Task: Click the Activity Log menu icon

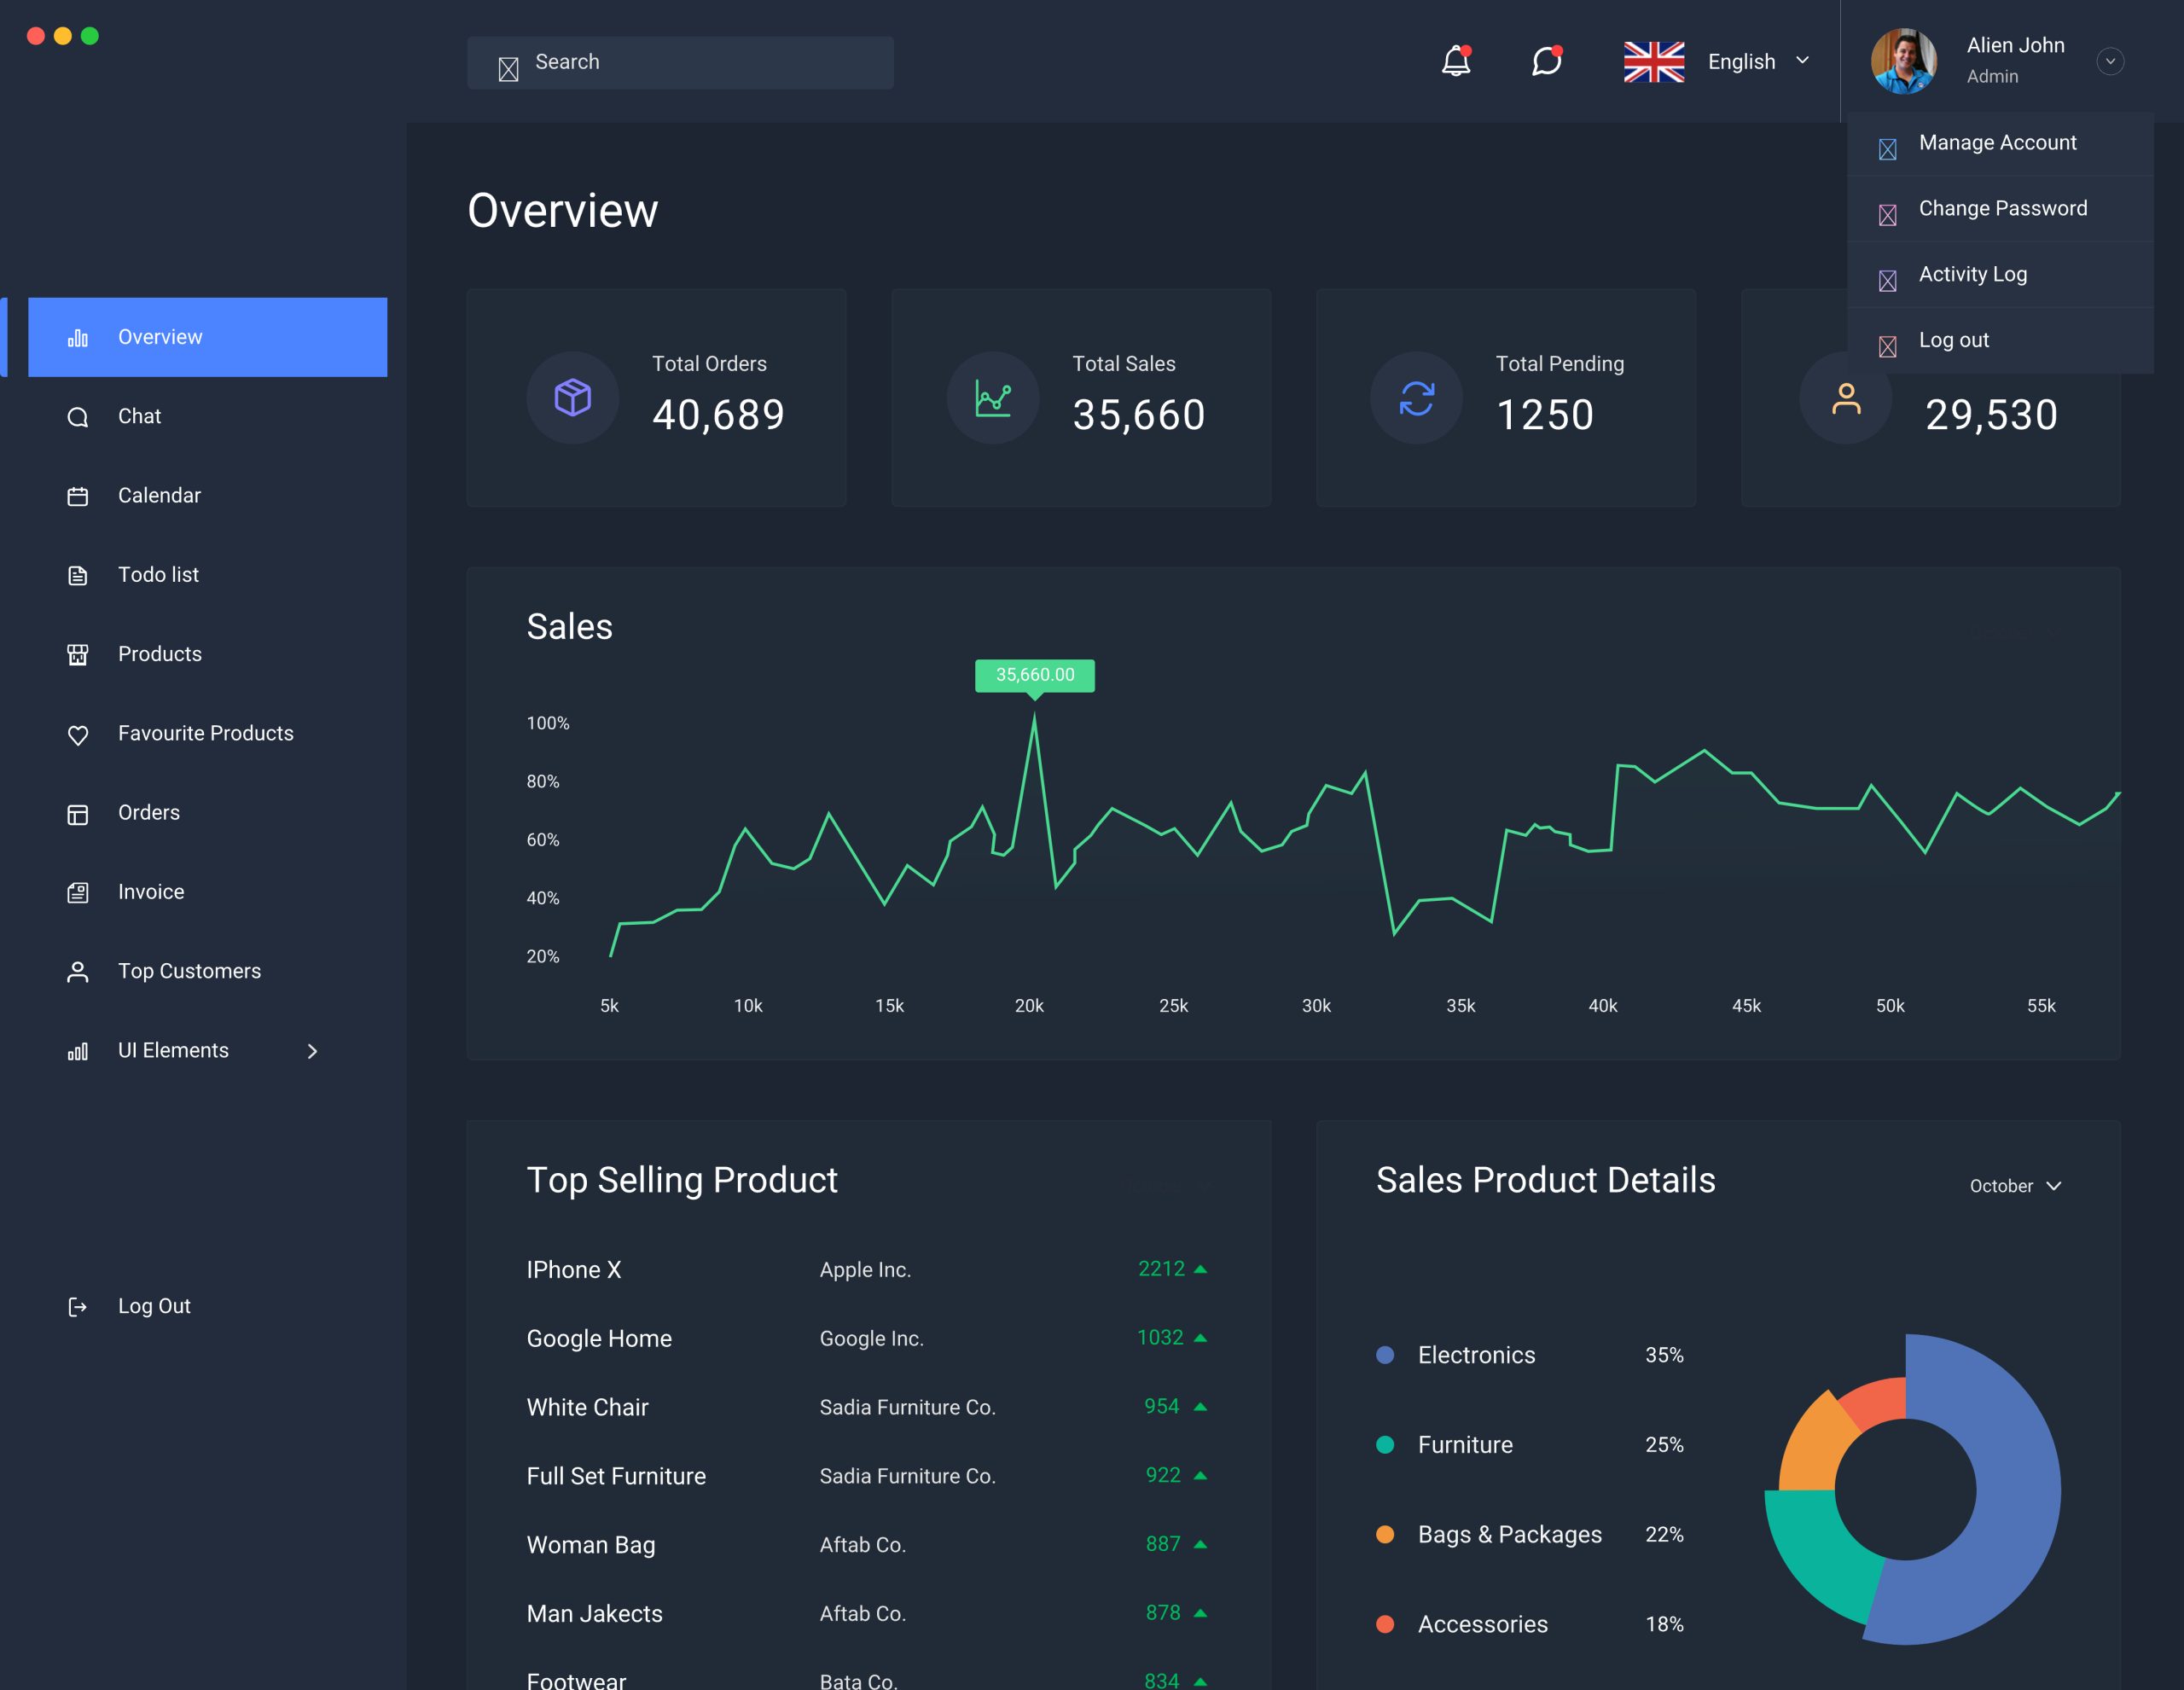Action: pos(1887,281)
